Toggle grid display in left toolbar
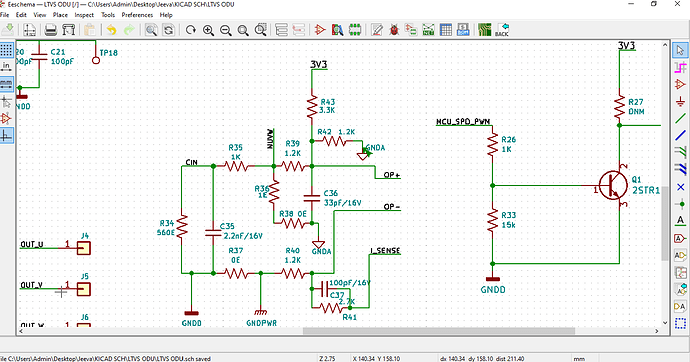The height and width of the screenshot is (362, 690). pos(6,50)
